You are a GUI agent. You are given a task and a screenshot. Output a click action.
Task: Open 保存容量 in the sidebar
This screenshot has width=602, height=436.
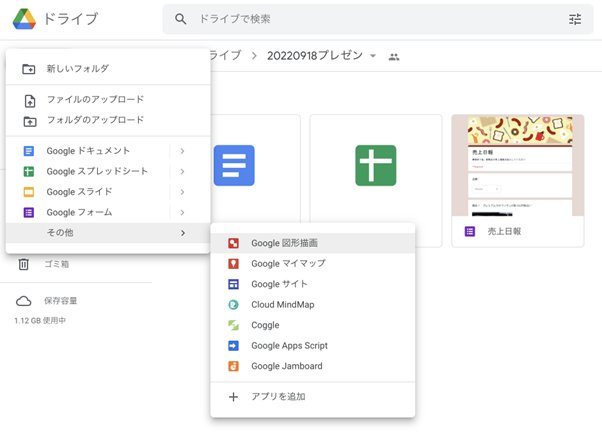(60, 301)
